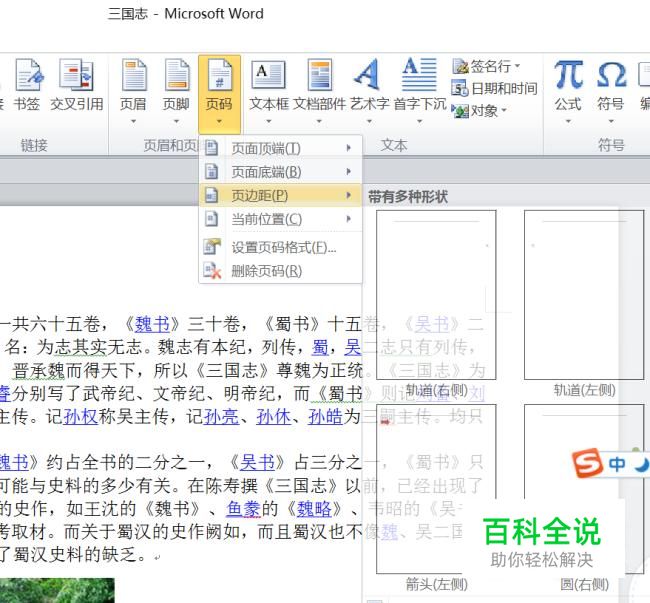
Task: Select 箭头(左侧) page number thumbnail
Action: (x=436, y=489)
